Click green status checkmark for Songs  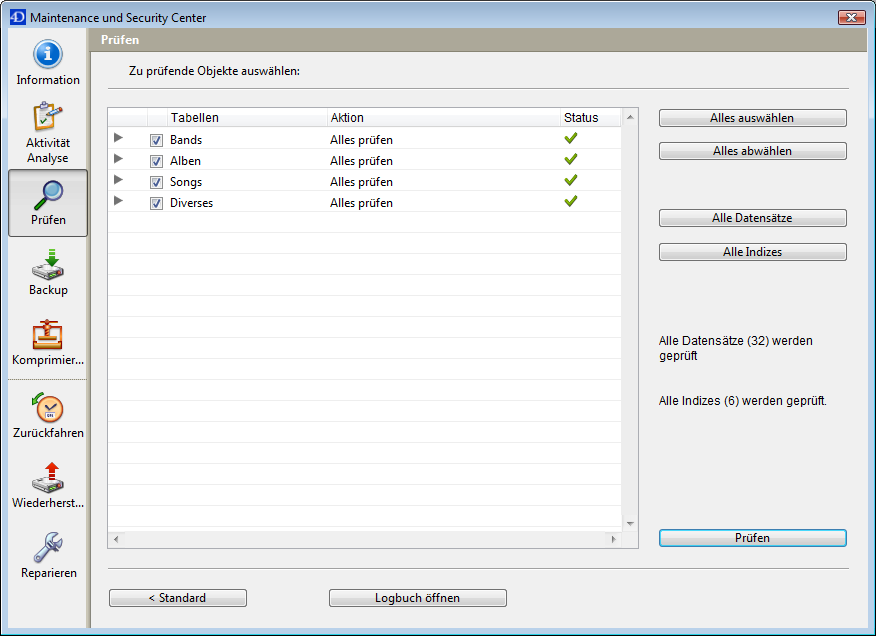[570, 180]
